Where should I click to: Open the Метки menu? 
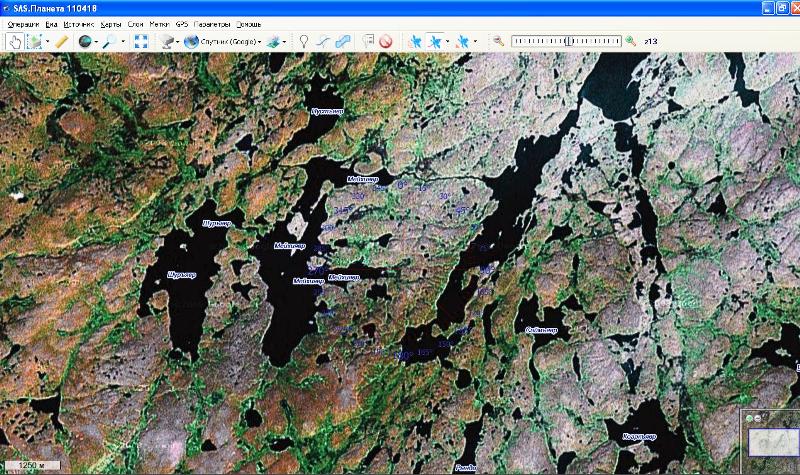point(159,22)
